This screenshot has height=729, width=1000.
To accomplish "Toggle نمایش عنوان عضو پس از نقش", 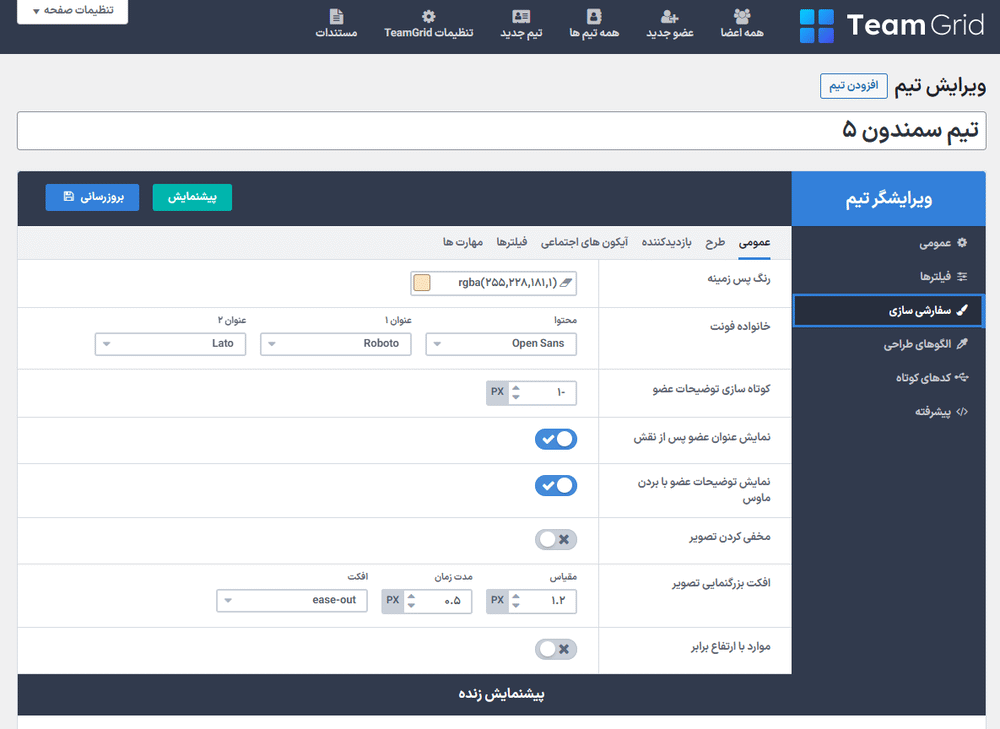I will (556, 439).
